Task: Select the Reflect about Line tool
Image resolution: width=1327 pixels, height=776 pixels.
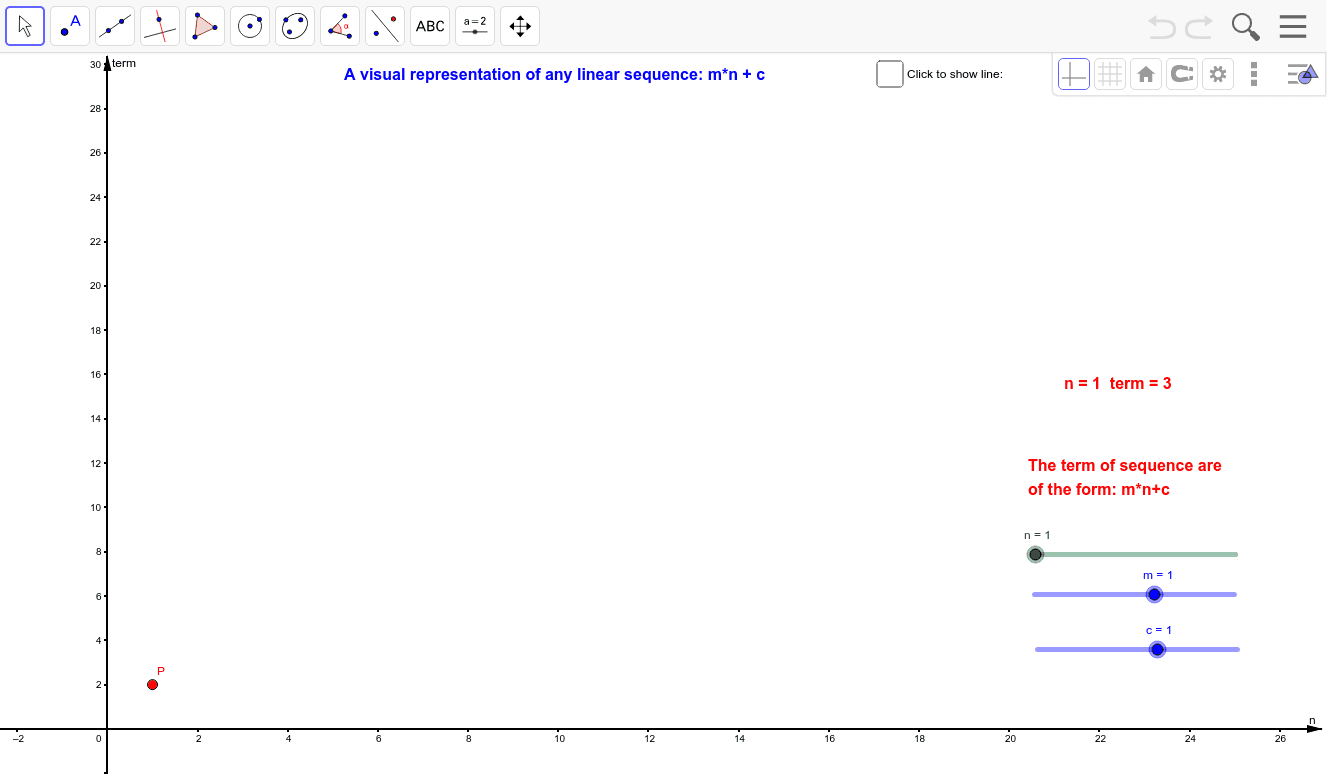Action: pyautogui.click(x=385, y=26)
